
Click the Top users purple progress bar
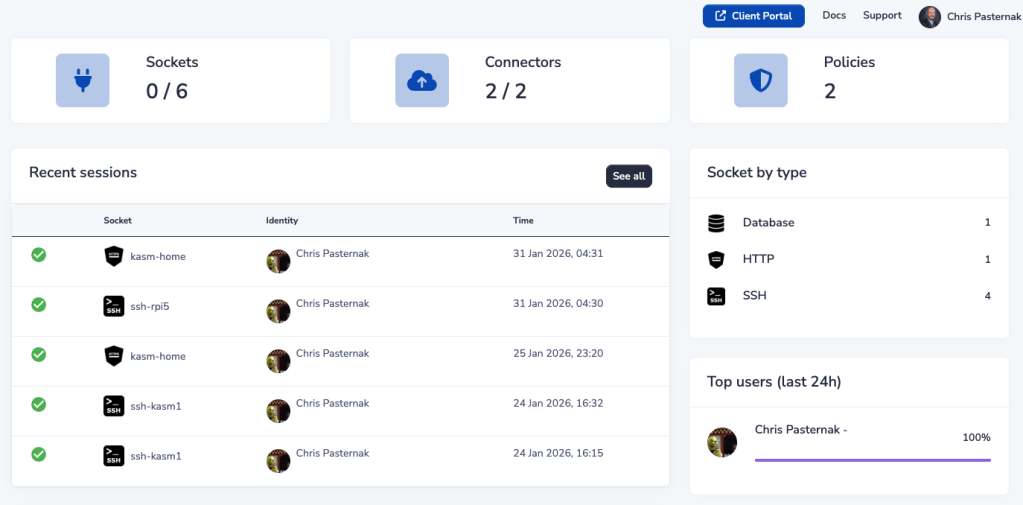pyautogui.click(x=872, y=460)
